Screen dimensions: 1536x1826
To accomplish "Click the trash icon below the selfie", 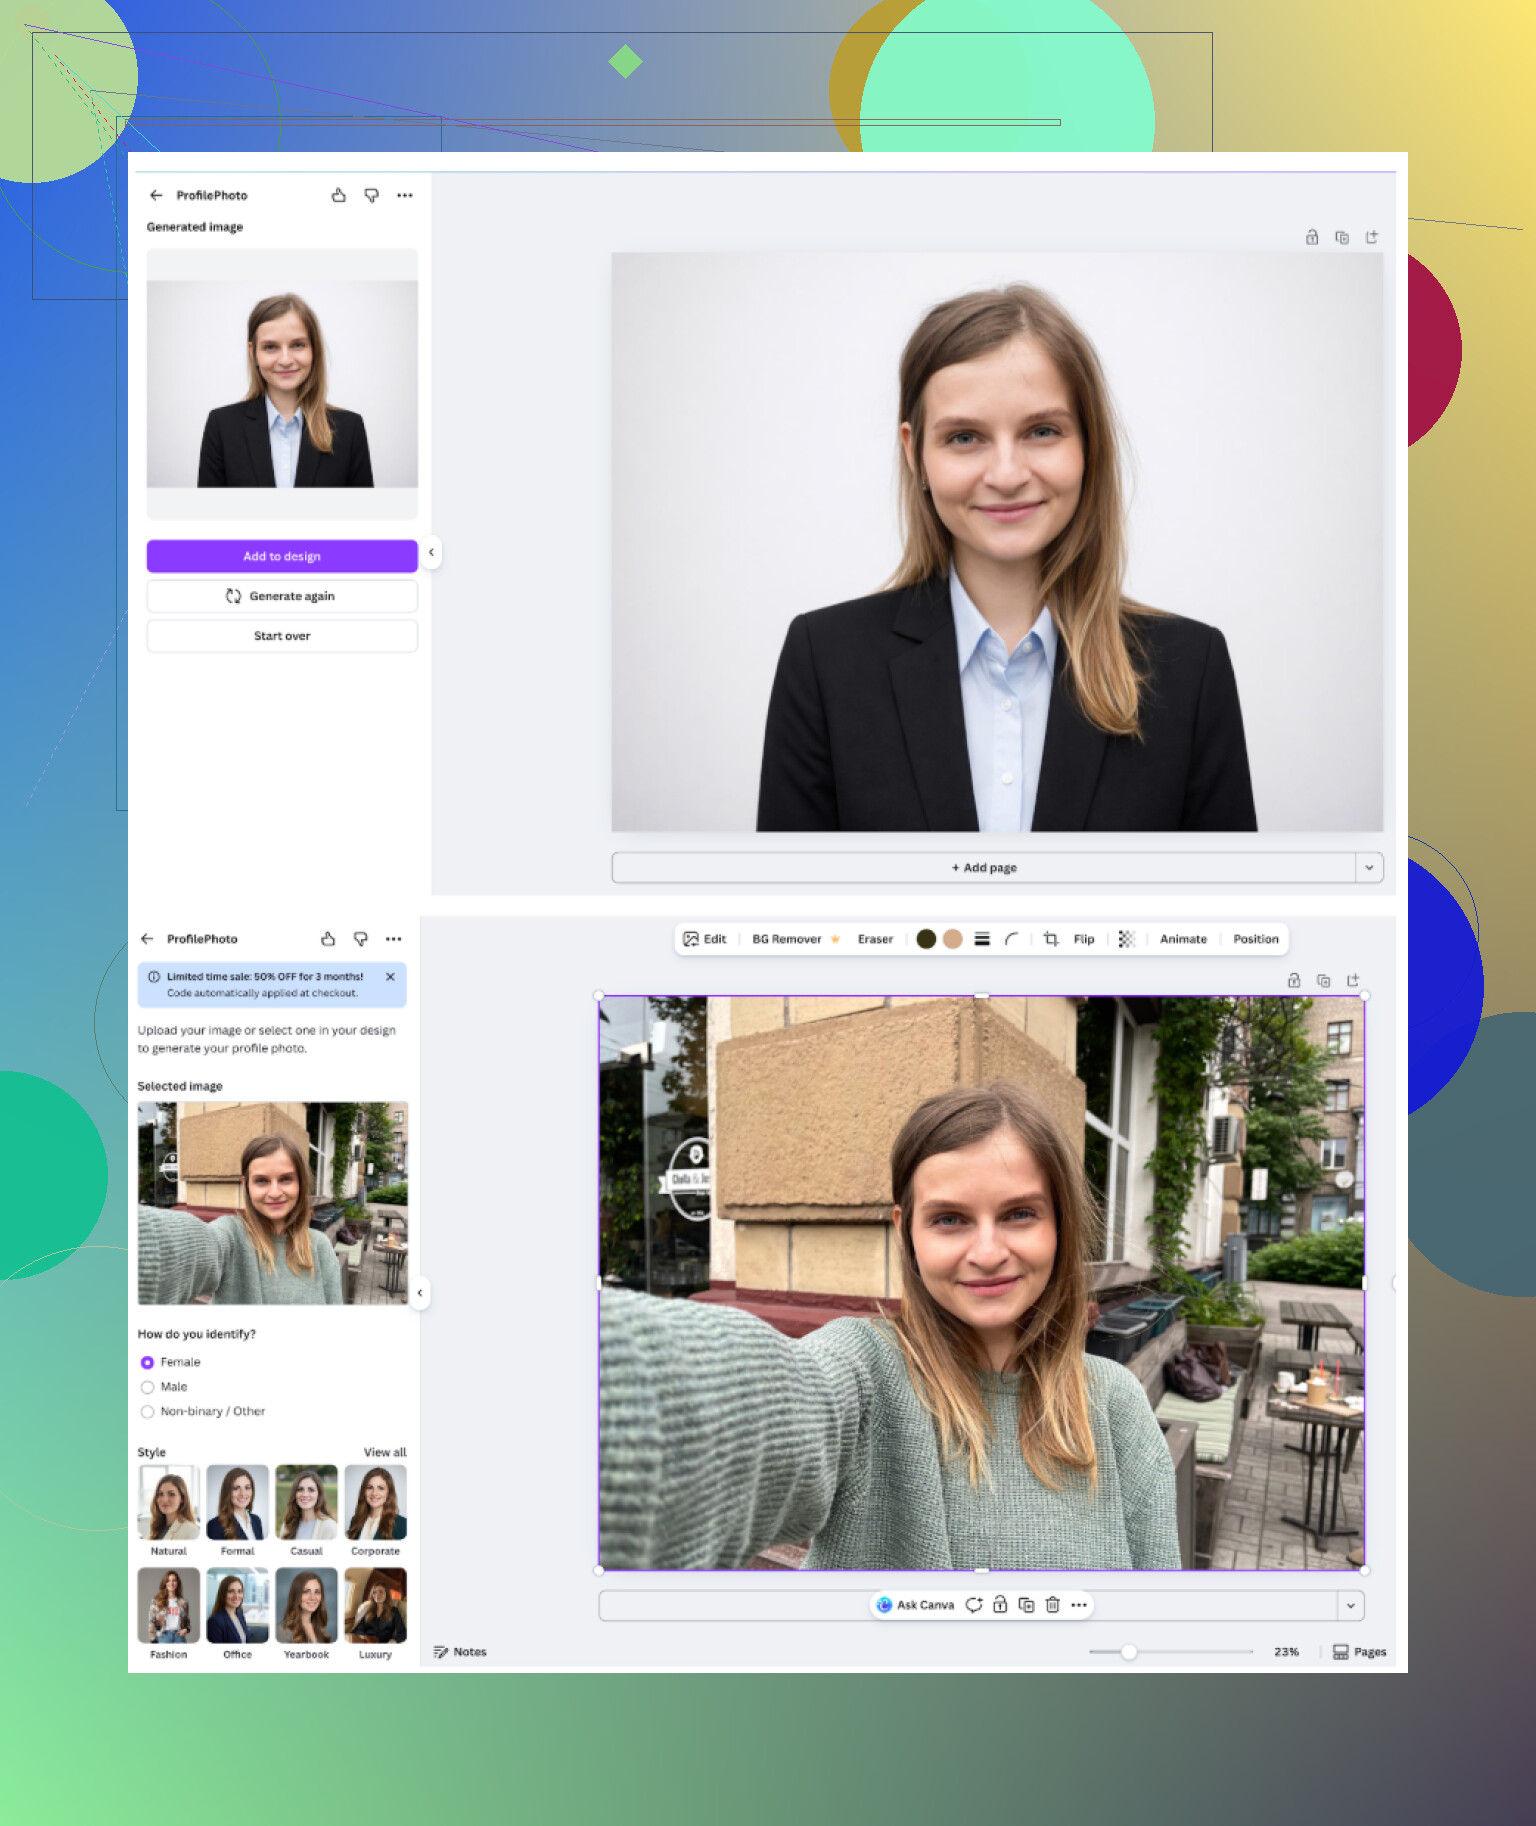I will click(1052, 1605).
